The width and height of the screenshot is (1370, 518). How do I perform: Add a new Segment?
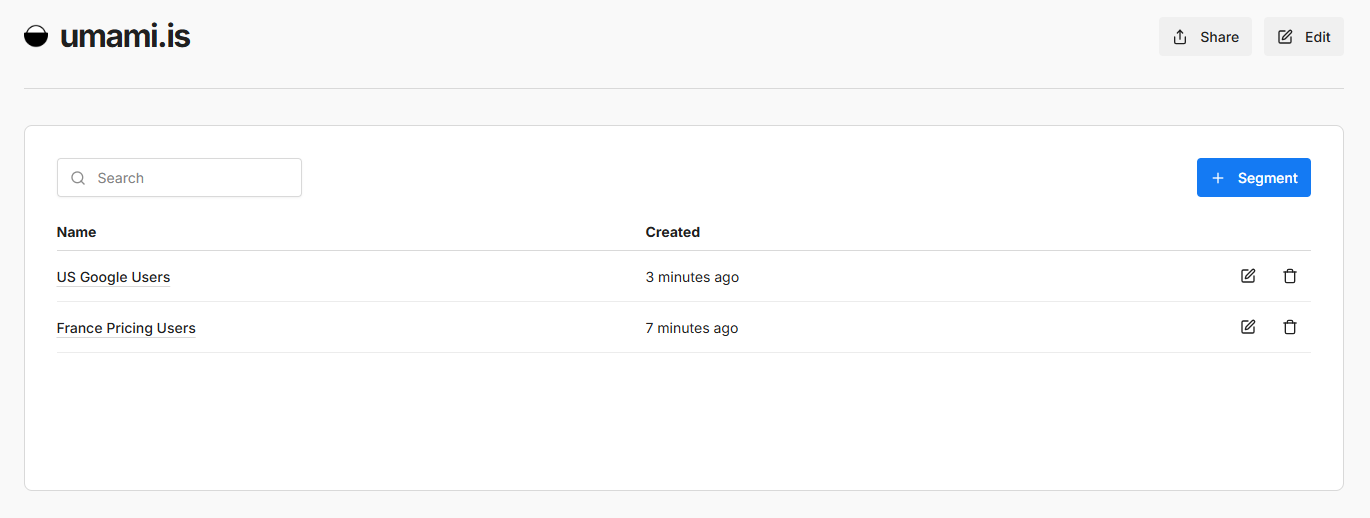(x=1253, y=178)
